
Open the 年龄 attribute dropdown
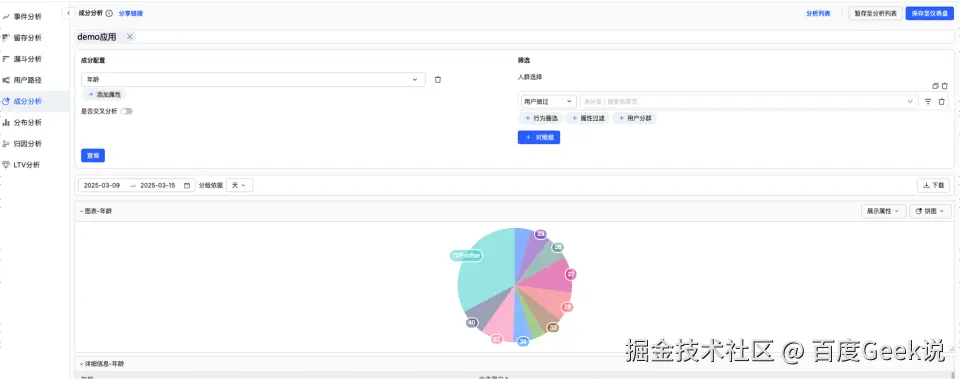[x=253, y=80]
